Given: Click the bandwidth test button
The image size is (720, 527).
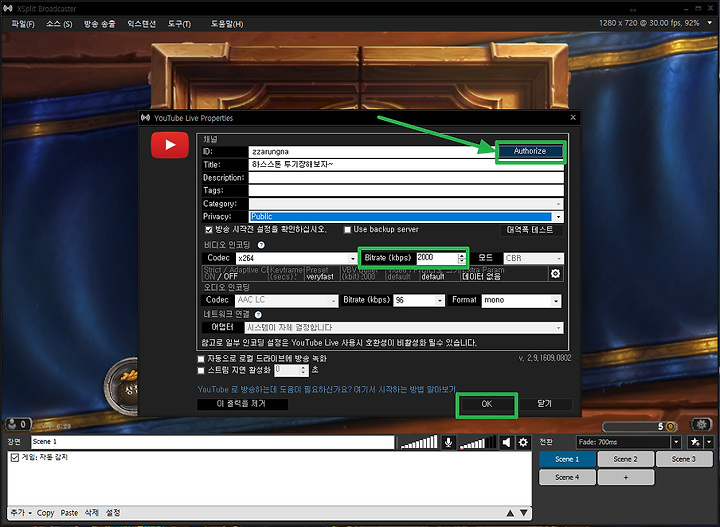Looking at the screenshot, I should [x=530, y=230].
